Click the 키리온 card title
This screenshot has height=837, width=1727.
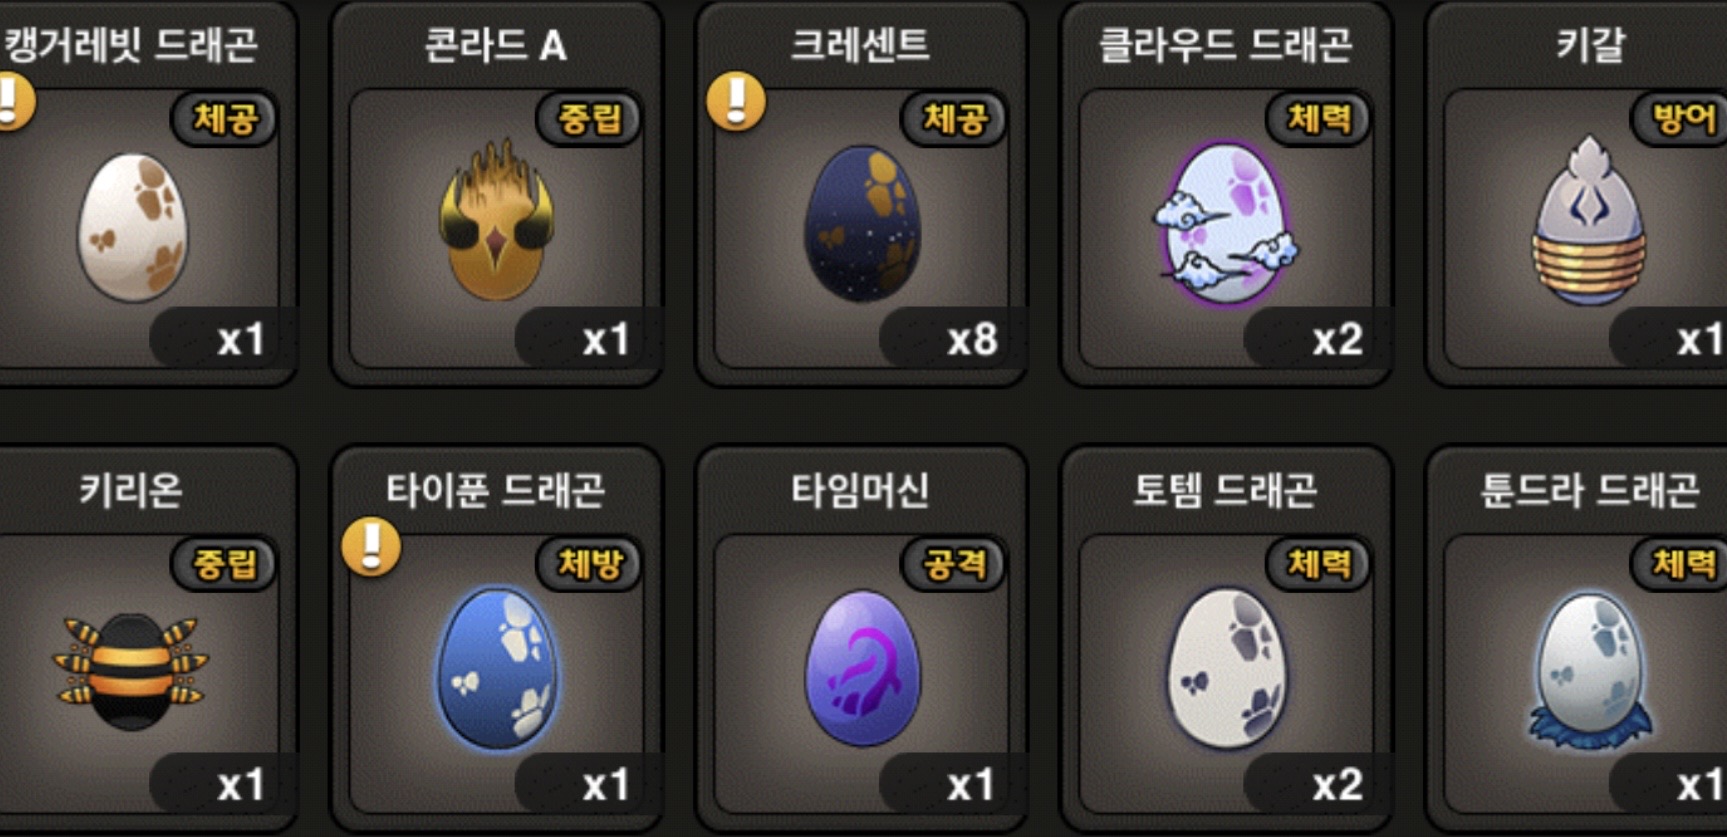[131, 490]
